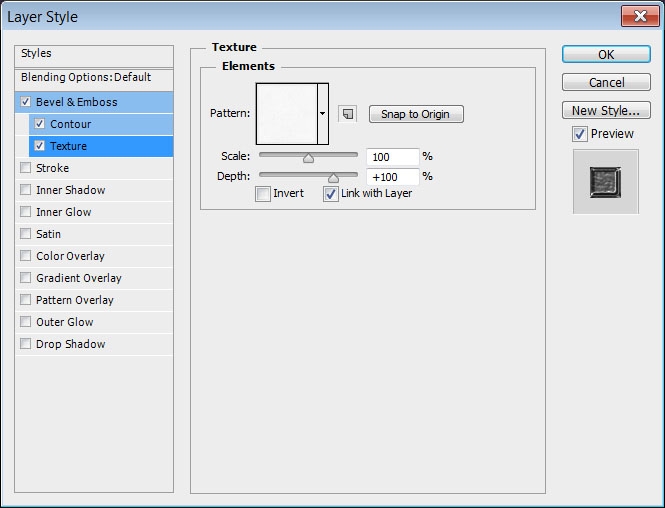Uncheck the Texture checkbox
The image size is (665, 508).
39,146
